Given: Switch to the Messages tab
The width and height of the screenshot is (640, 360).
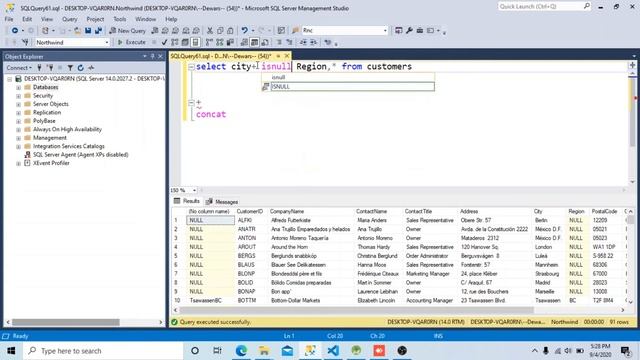Looking at the screenshot, I should pyautogui.click(x=222, y=202).
